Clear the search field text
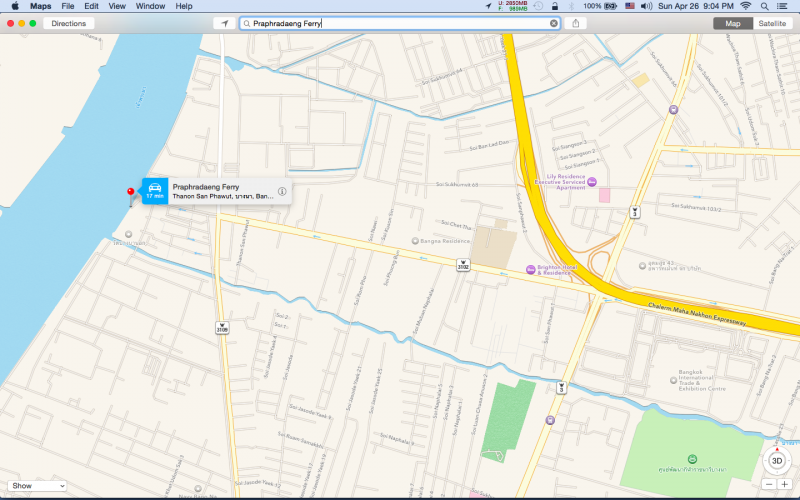 (554, 23)
